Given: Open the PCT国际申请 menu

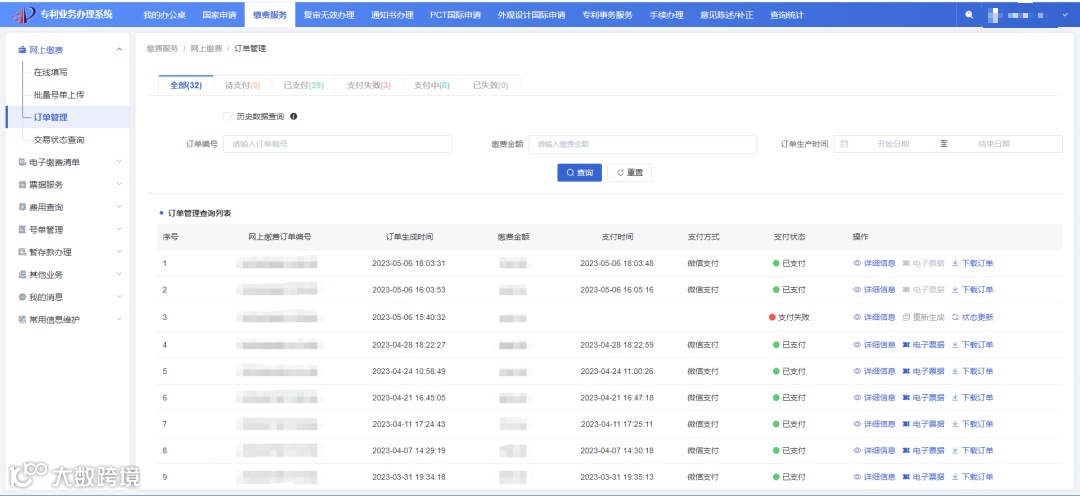Looking at the screenshot, I should pos(455,14).
